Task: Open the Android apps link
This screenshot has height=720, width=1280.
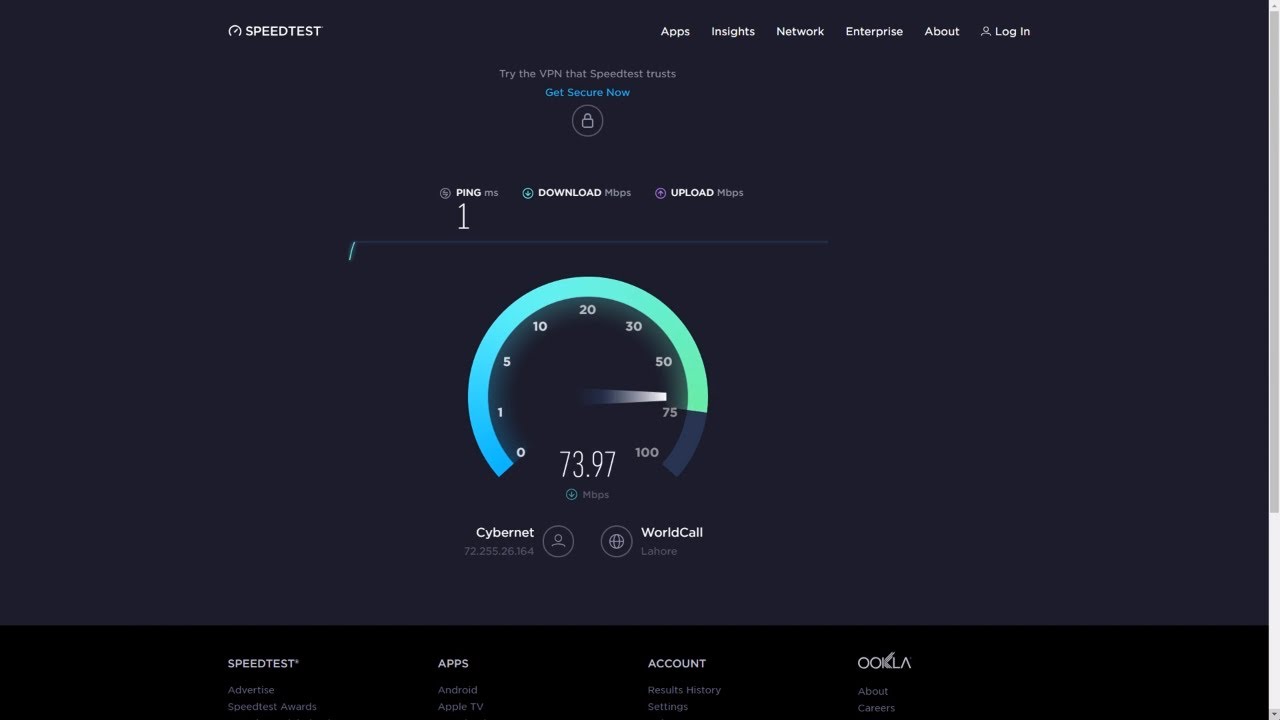Action: point(458,690)
